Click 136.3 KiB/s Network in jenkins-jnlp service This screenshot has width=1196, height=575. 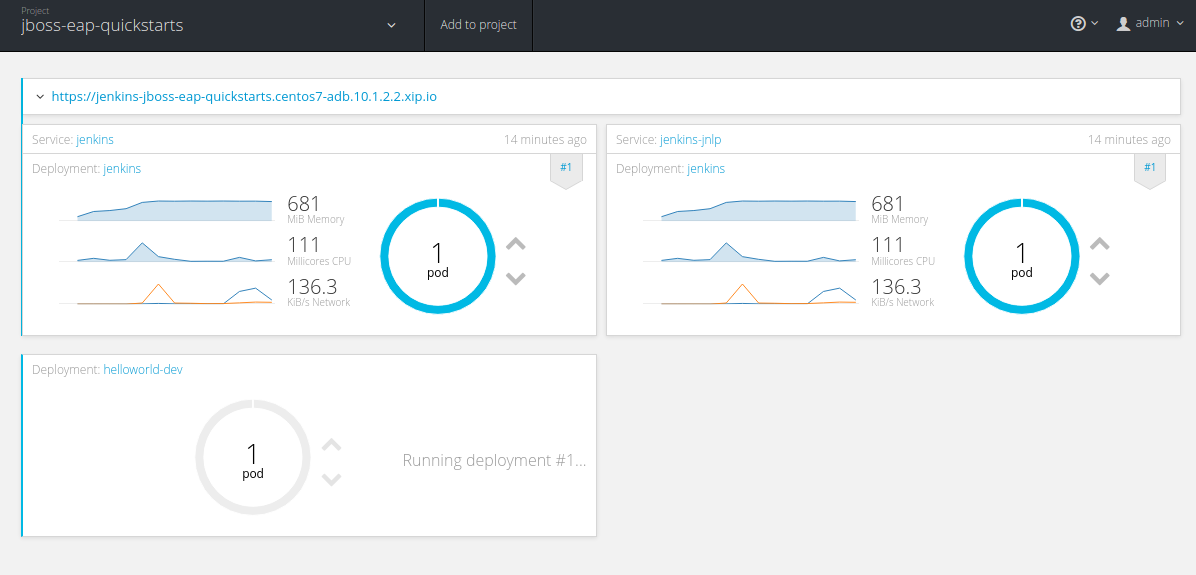[x=903, y=293]
